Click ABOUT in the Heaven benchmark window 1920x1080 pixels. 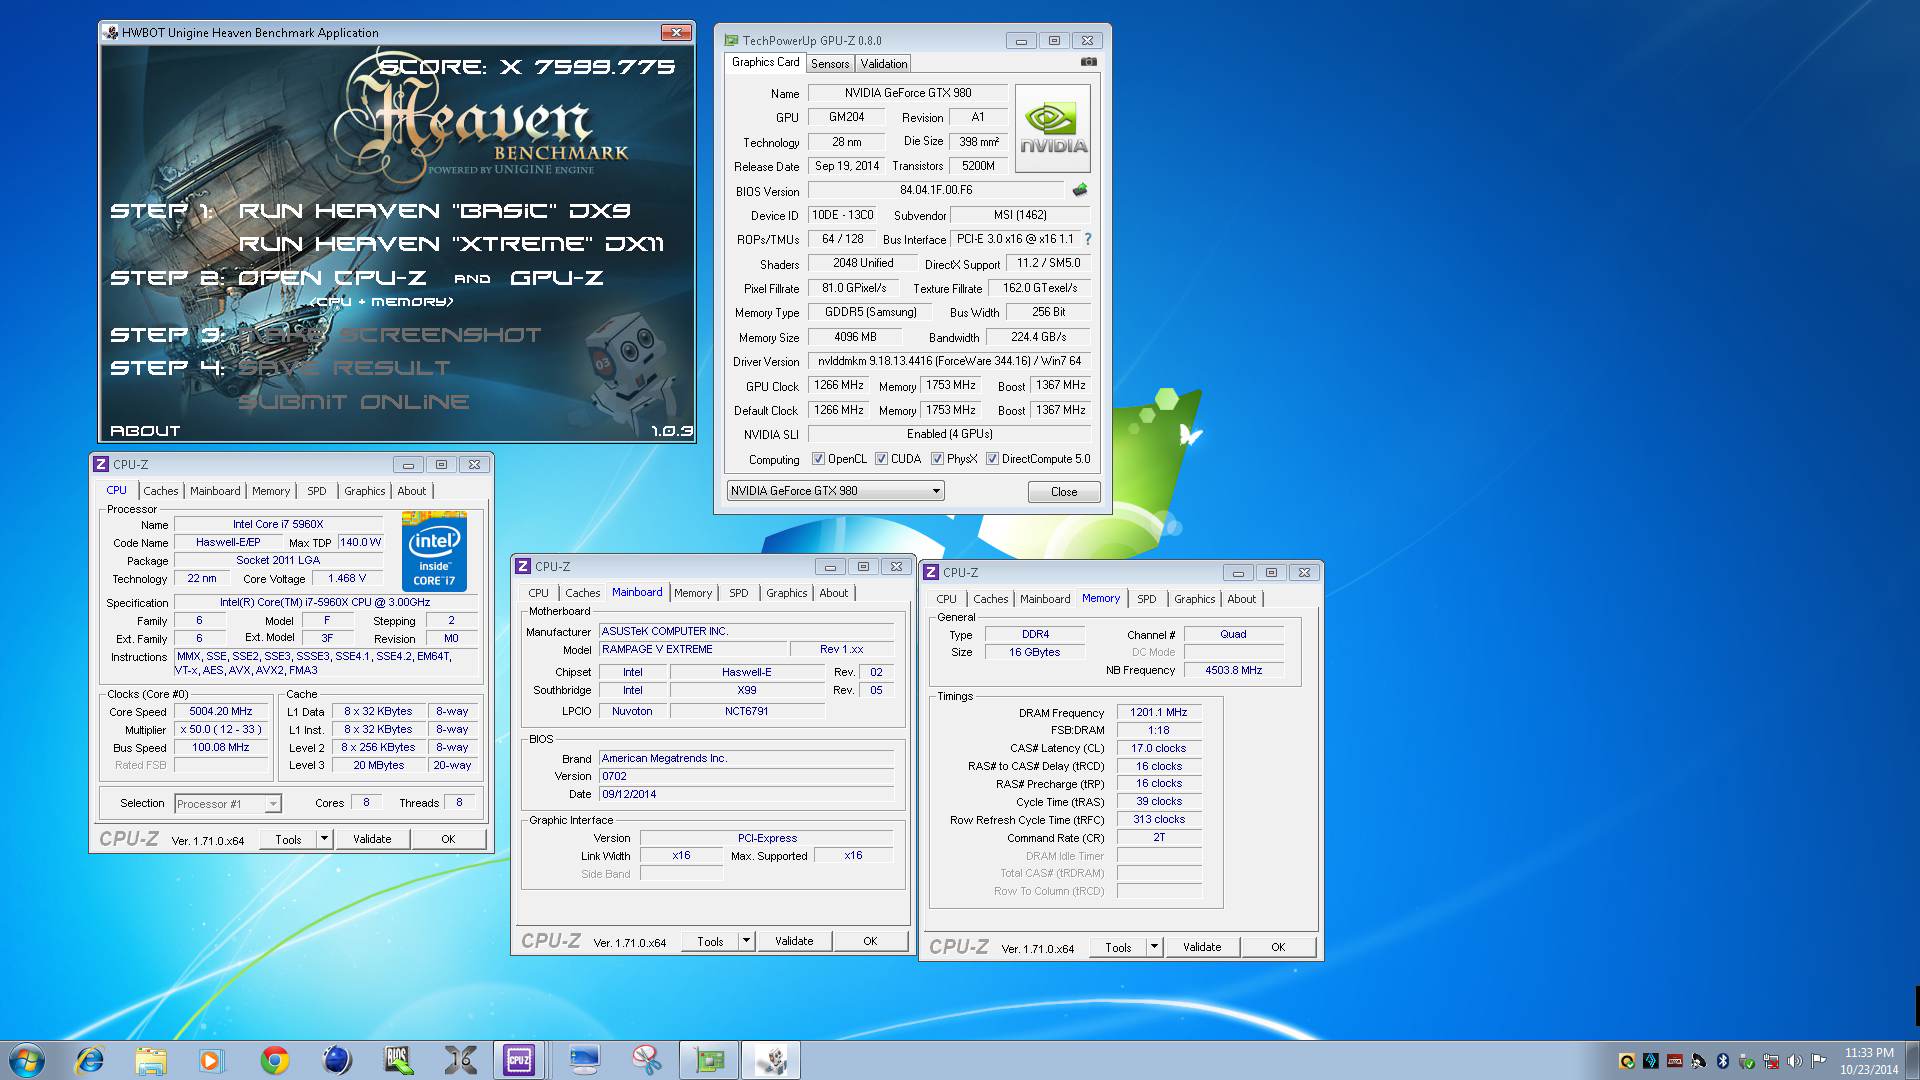coord(145,431)
